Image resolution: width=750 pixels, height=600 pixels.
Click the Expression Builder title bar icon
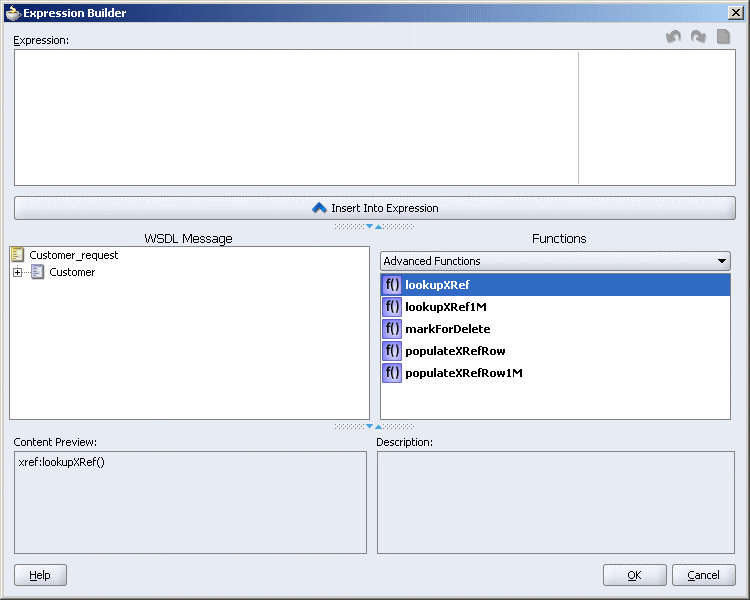coord(12,13)
